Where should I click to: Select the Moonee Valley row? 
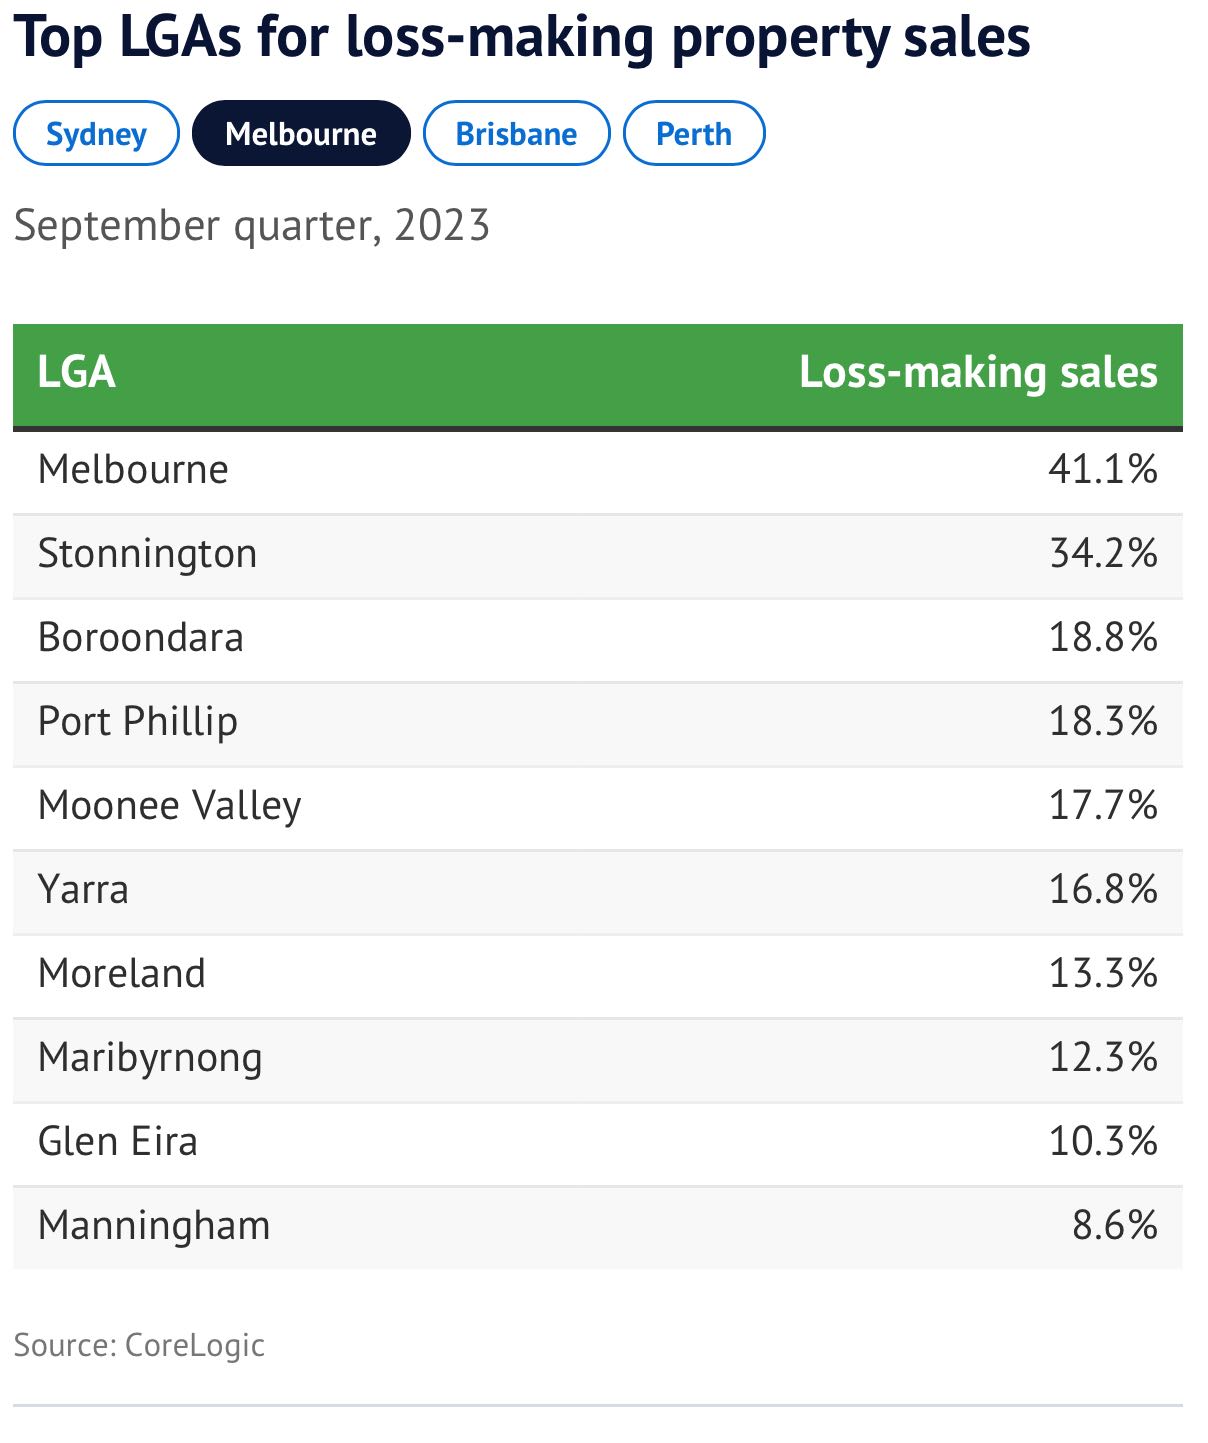pos(169,805)
